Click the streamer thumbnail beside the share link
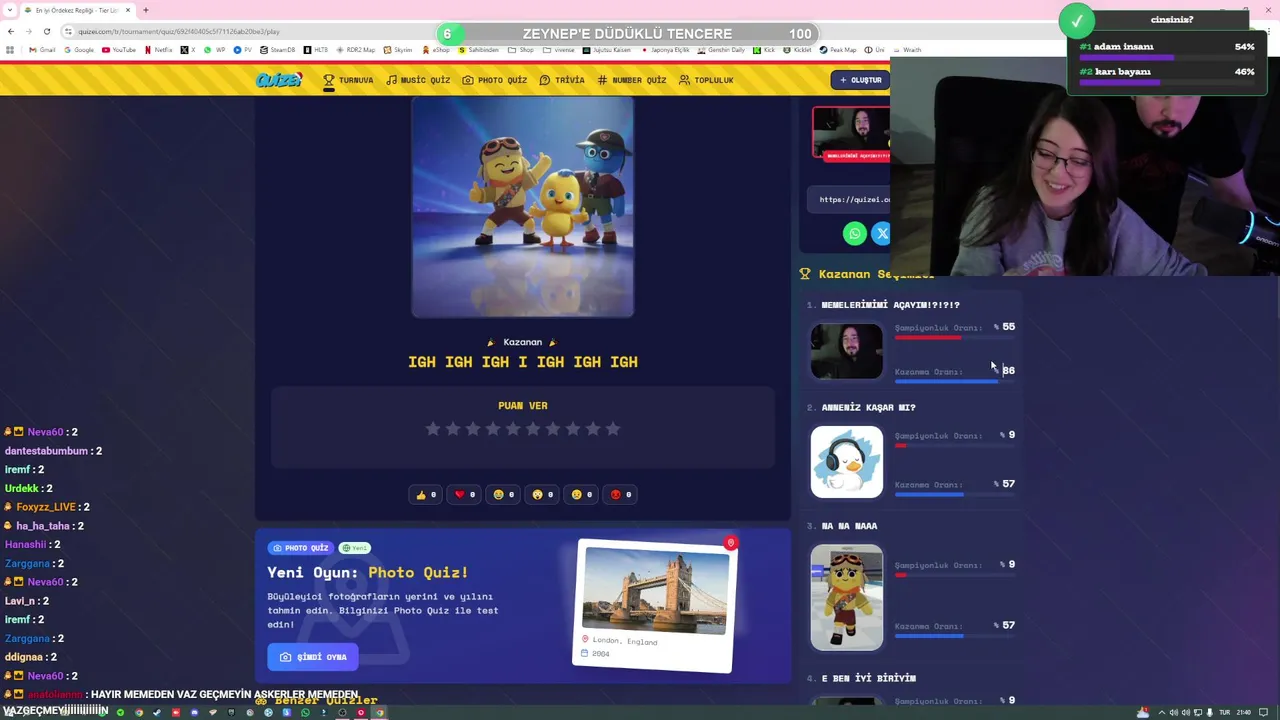This screenshot has height=720, width=1280. pos(851,133)
